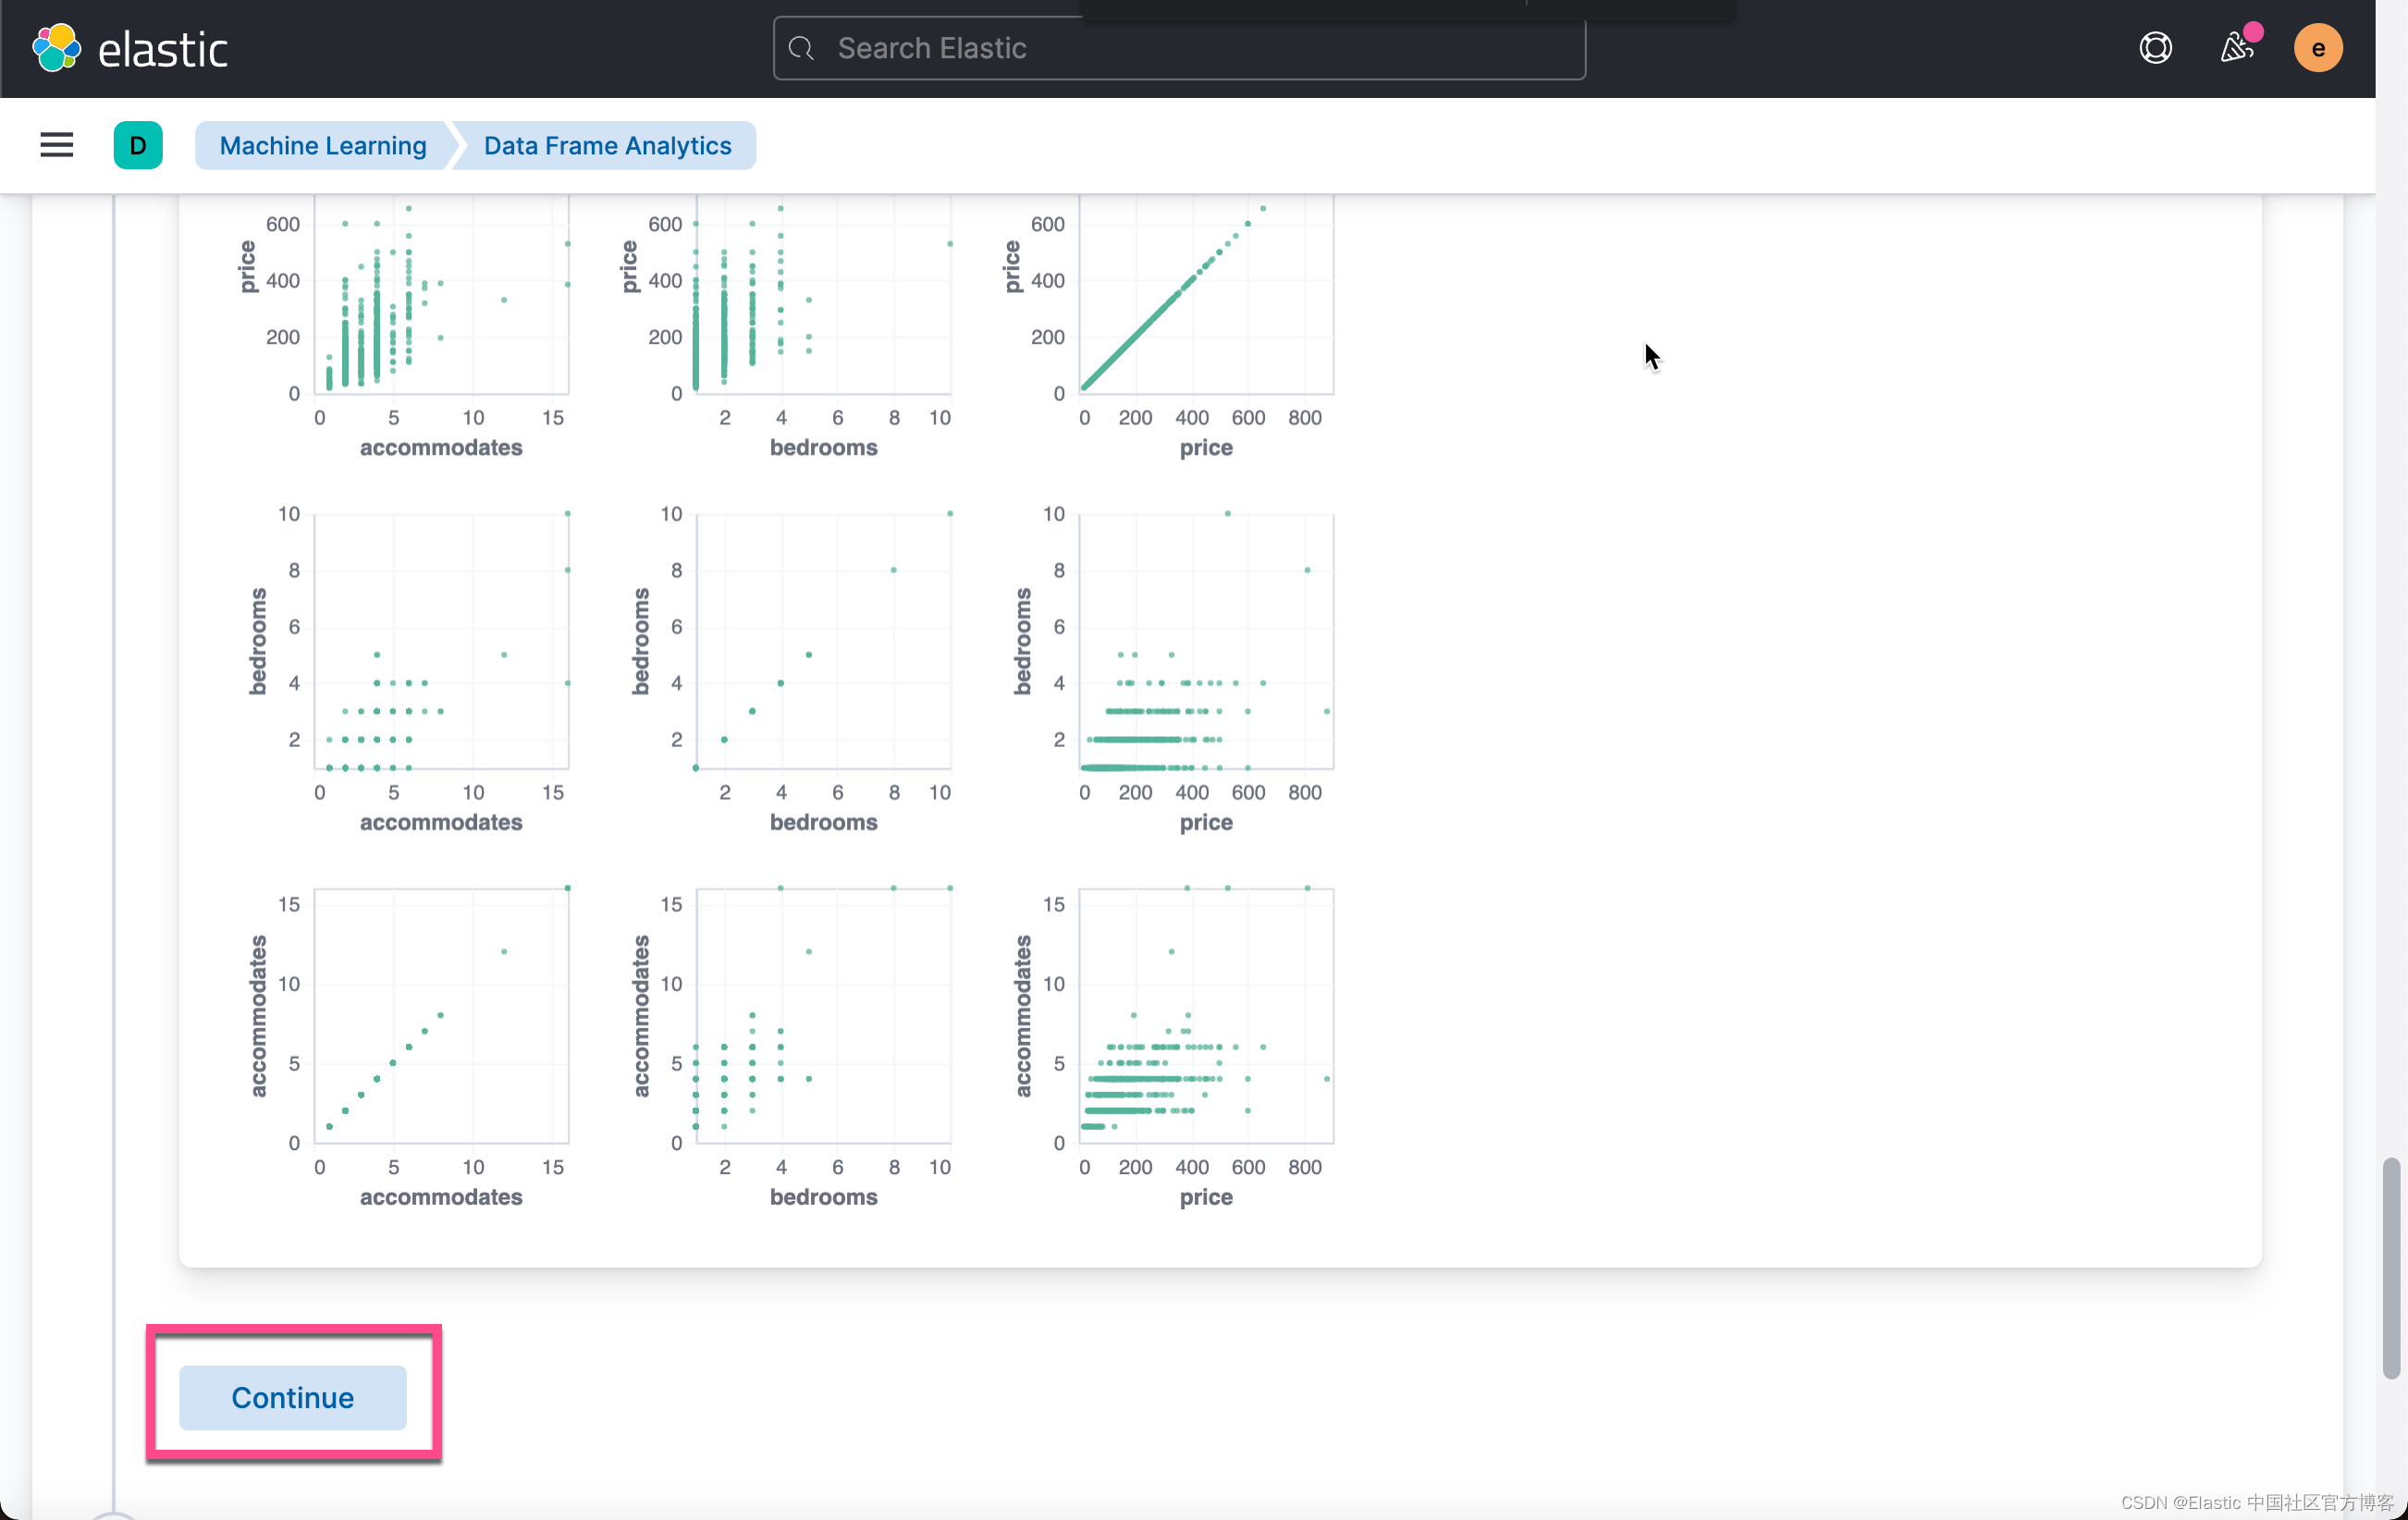Select the accommodates vs price scatterplot
This screenshot has width=2408, height=1520.
(1207, 1016)
